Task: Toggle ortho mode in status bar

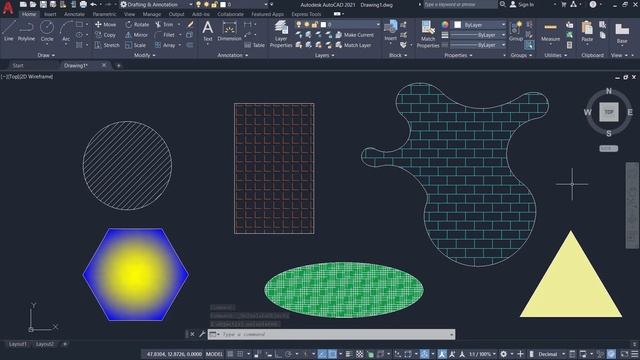Action: [x=278, y=354]
